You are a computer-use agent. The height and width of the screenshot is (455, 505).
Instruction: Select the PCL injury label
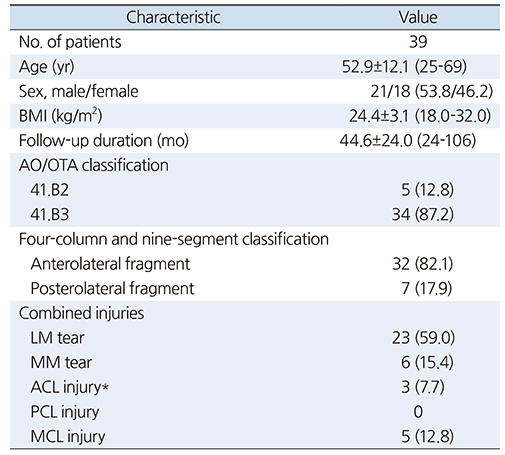(x=65, y=412)
